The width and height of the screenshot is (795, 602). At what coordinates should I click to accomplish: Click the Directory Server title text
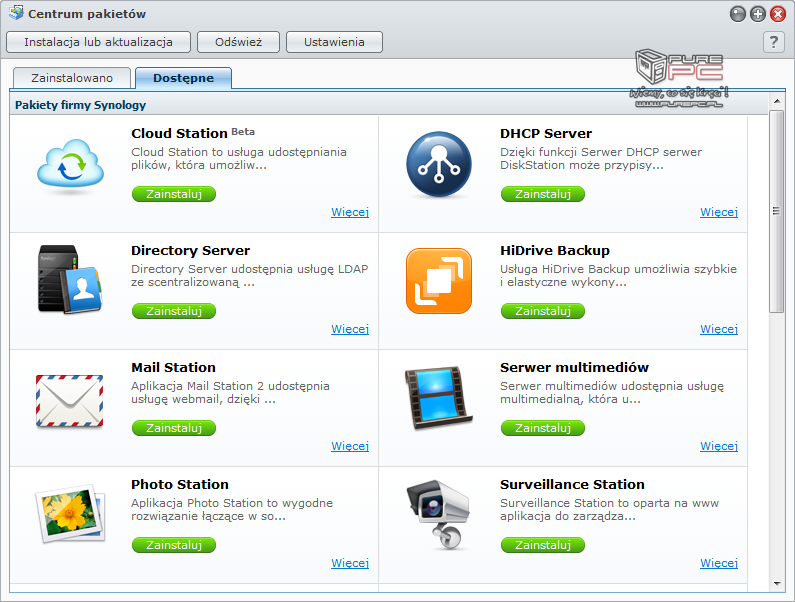coord(190,251)
